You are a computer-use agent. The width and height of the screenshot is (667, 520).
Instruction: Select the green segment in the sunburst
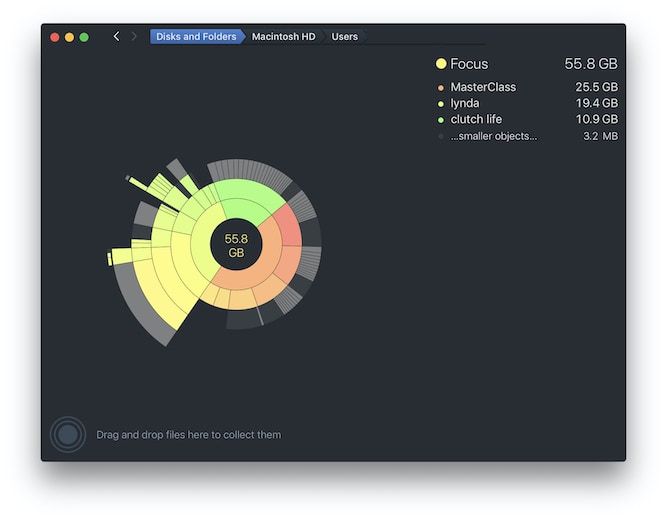240,194
